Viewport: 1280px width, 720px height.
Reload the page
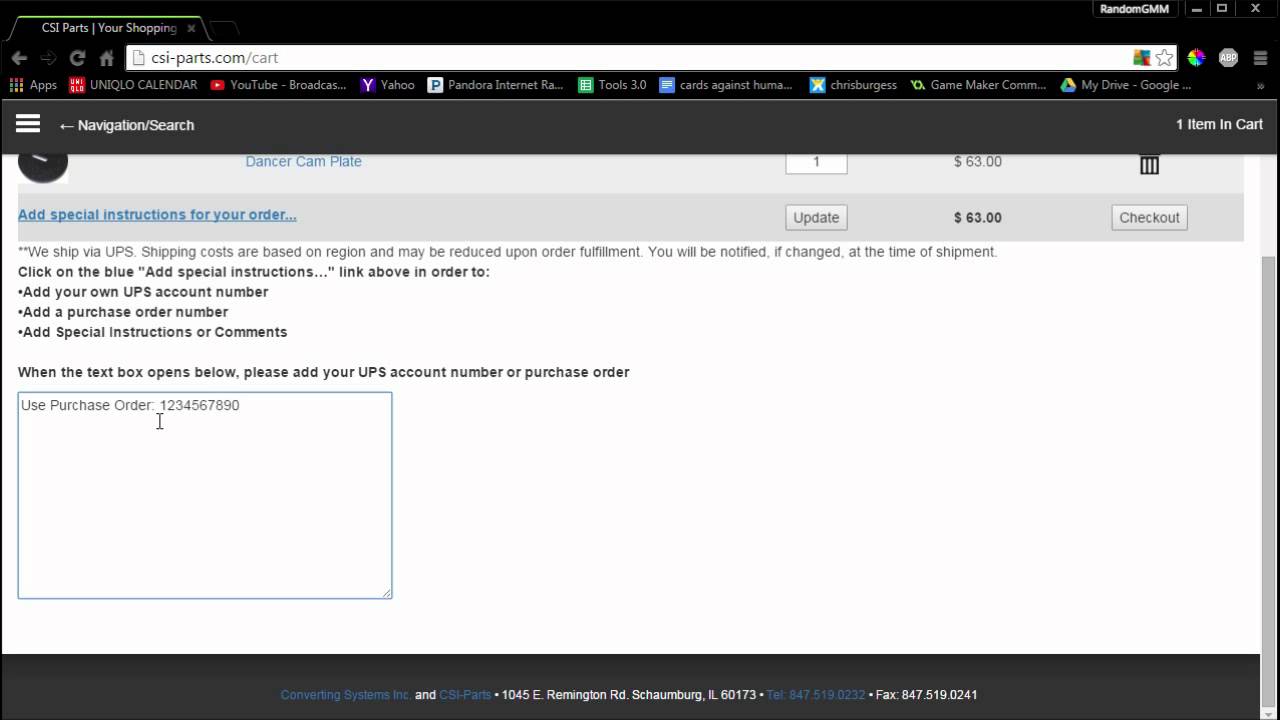coord(77,58)
